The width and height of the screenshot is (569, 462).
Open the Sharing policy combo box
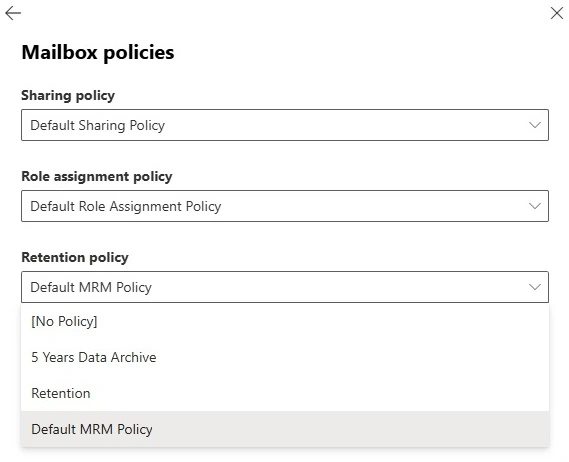pos(285,125)
